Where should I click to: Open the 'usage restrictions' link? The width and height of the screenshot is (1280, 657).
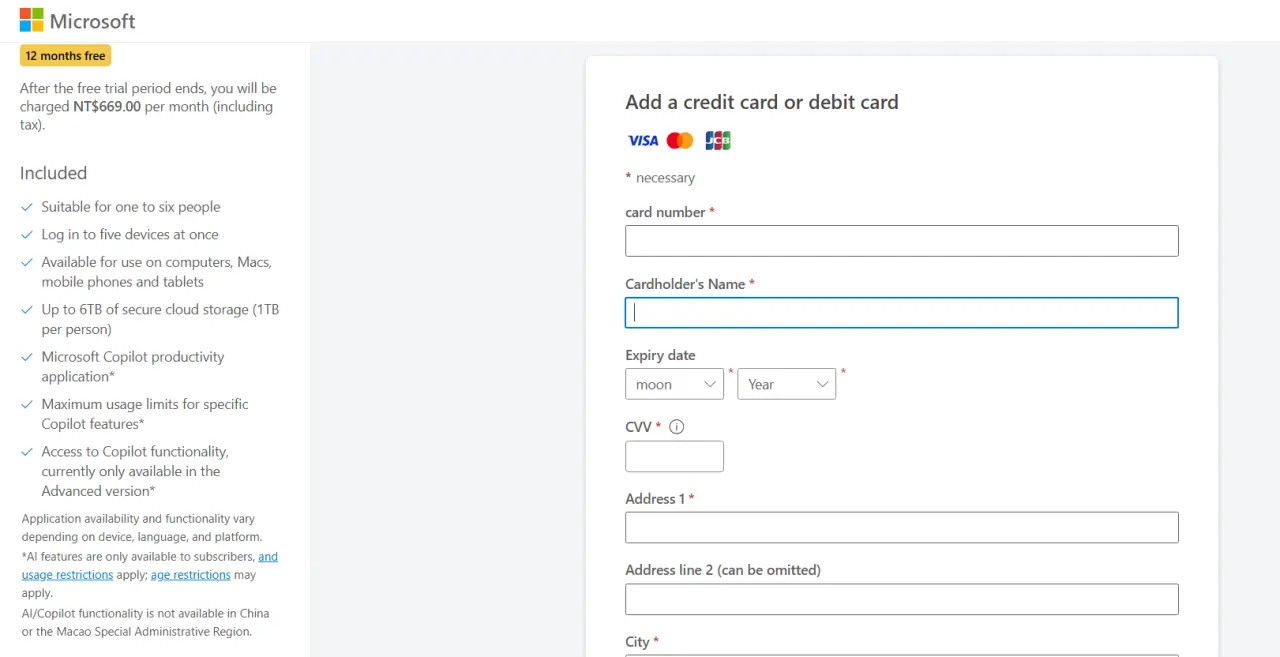[x=68, y=575]
